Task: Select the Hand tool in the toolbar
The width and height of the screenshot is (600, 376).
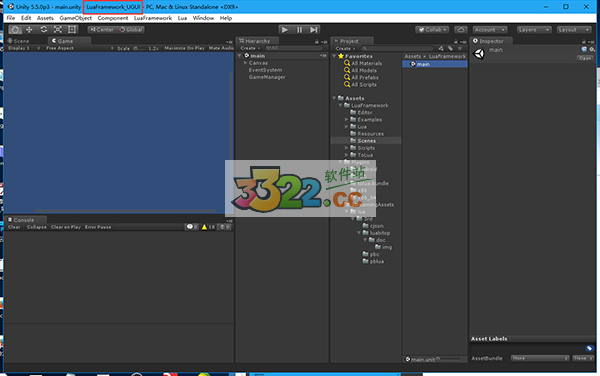Action: 15,29
